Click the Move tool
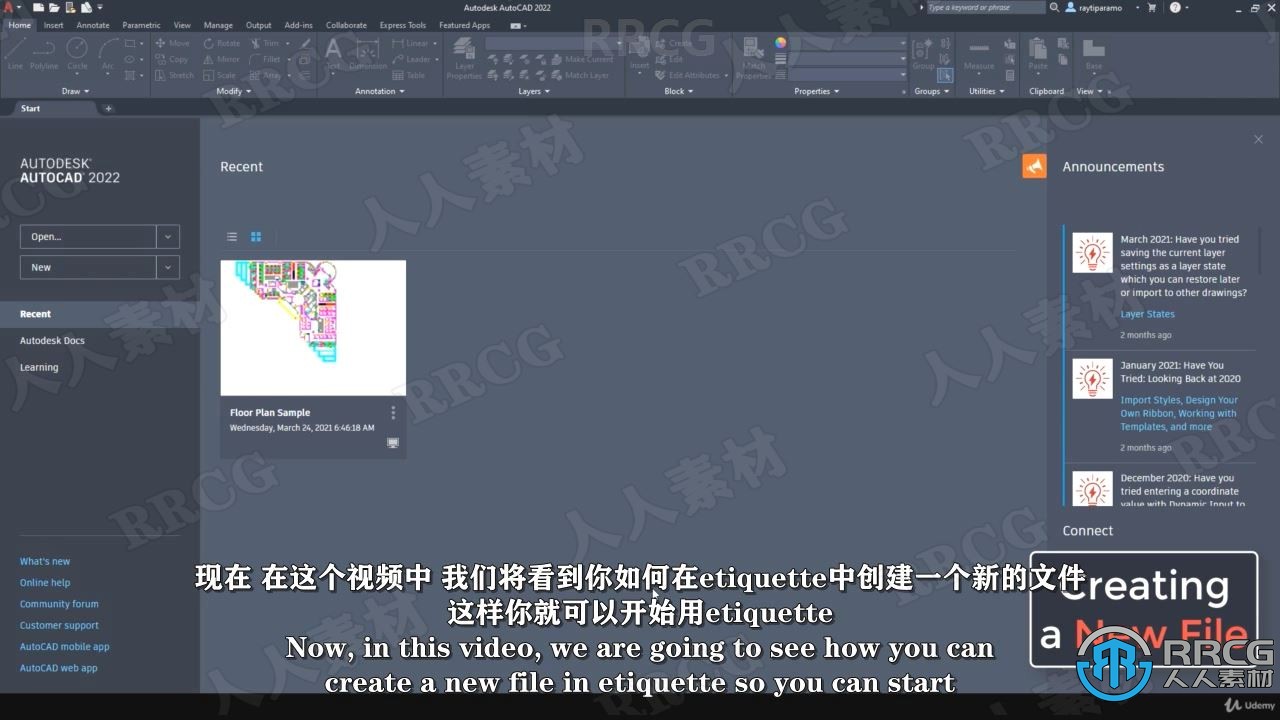The height and width of the screenshot is (720, 1280). (x=172, y=43)
